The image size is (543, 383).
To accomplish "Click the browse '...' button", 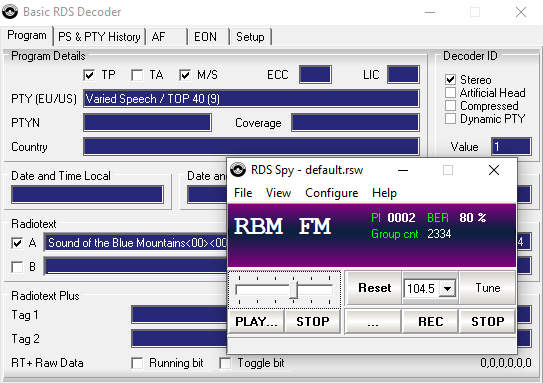I will (x=373, y=321).
